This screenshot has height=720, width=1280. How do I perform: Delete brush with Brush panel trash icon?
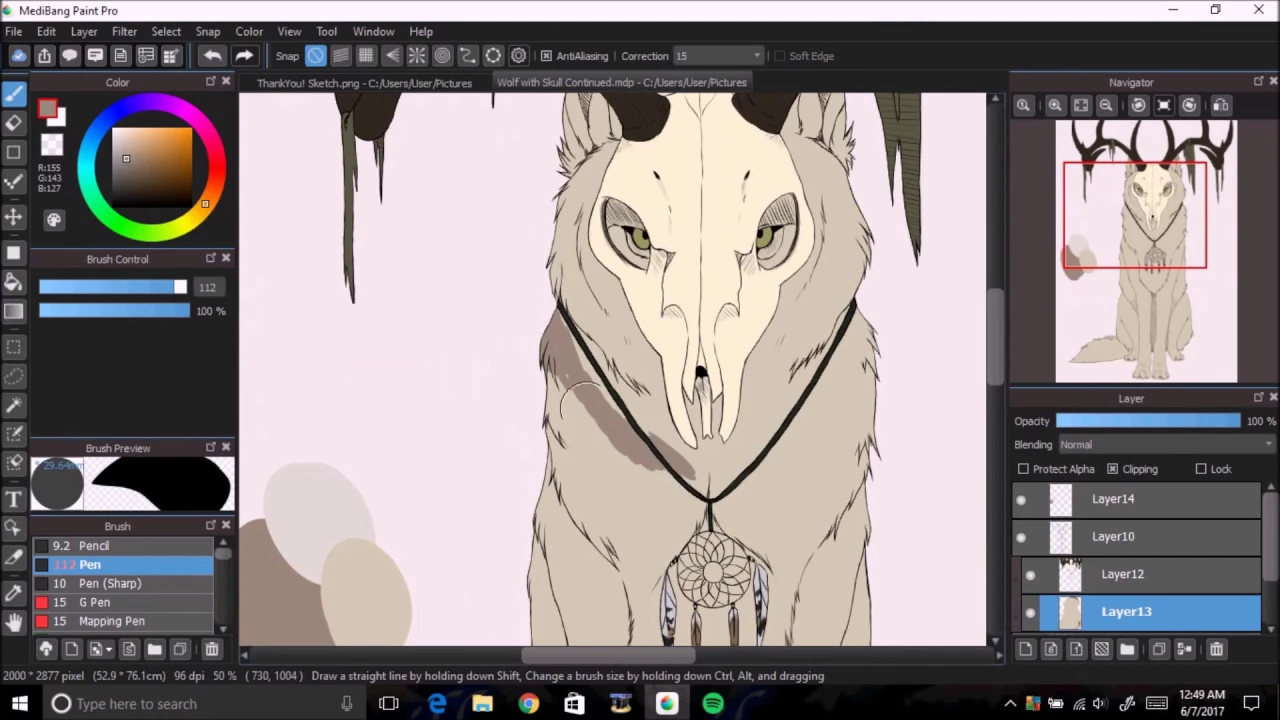211,650
